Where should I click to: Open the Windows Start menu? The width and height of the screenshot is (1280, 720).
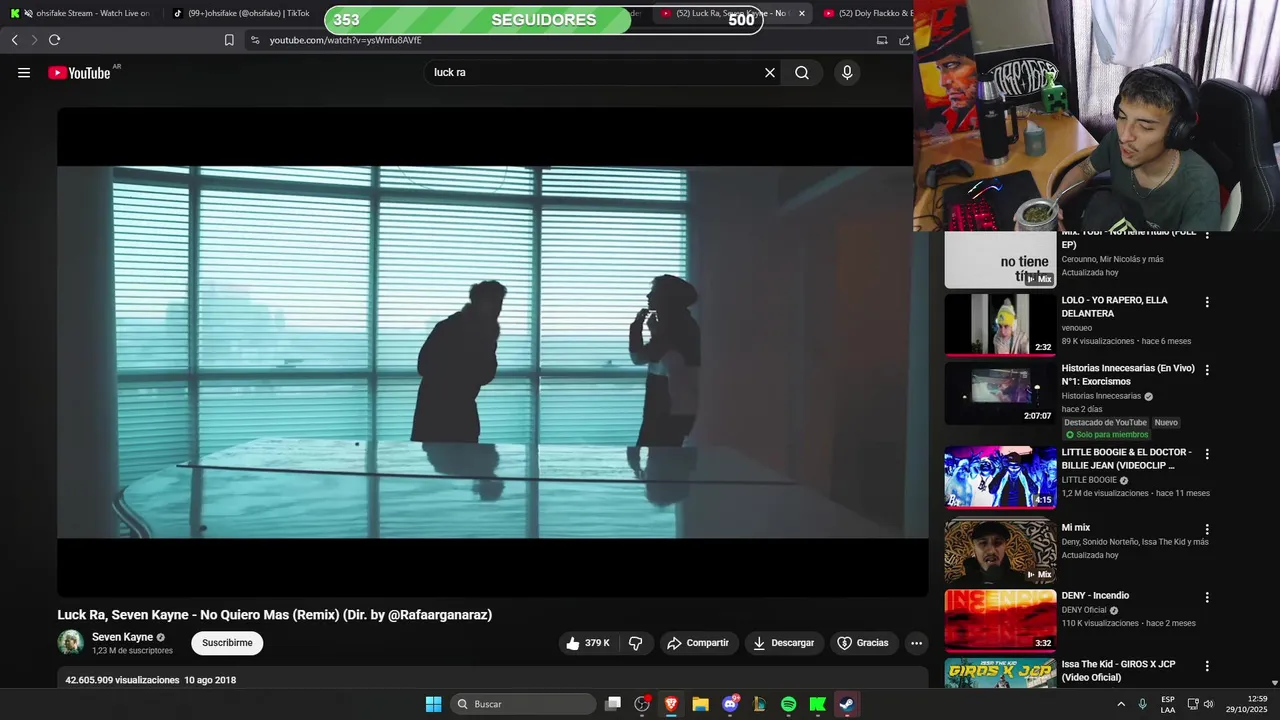point(433,704)
